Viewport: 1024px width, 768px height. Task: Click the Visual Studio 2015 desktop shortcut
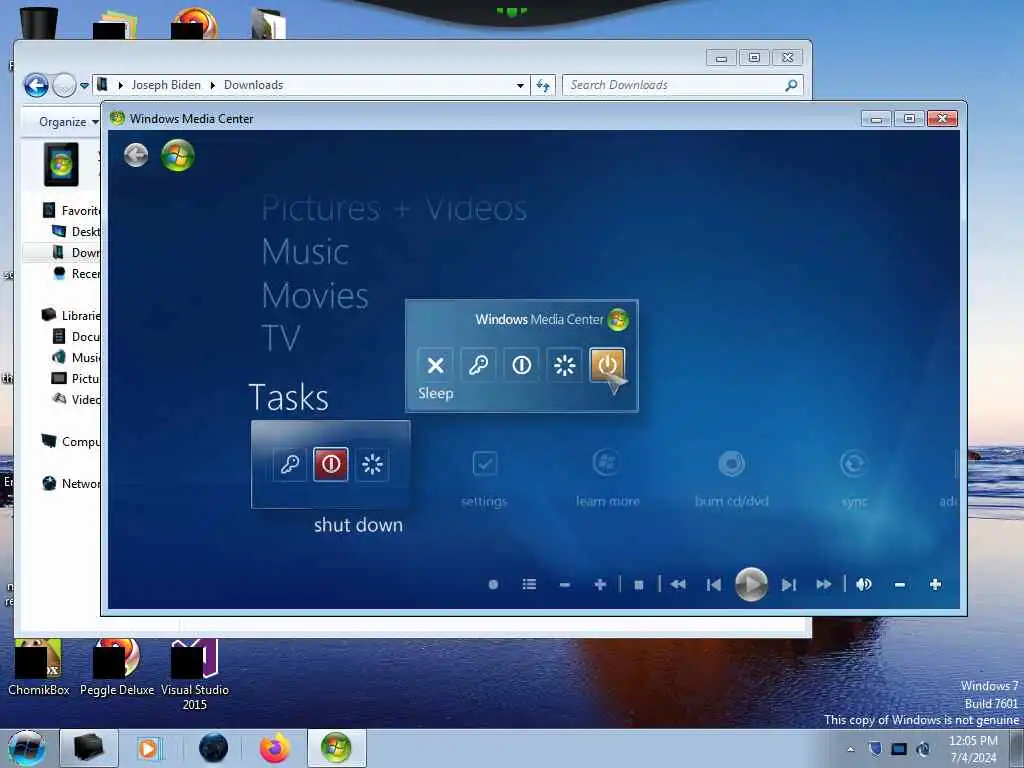(x=195, y=675)
